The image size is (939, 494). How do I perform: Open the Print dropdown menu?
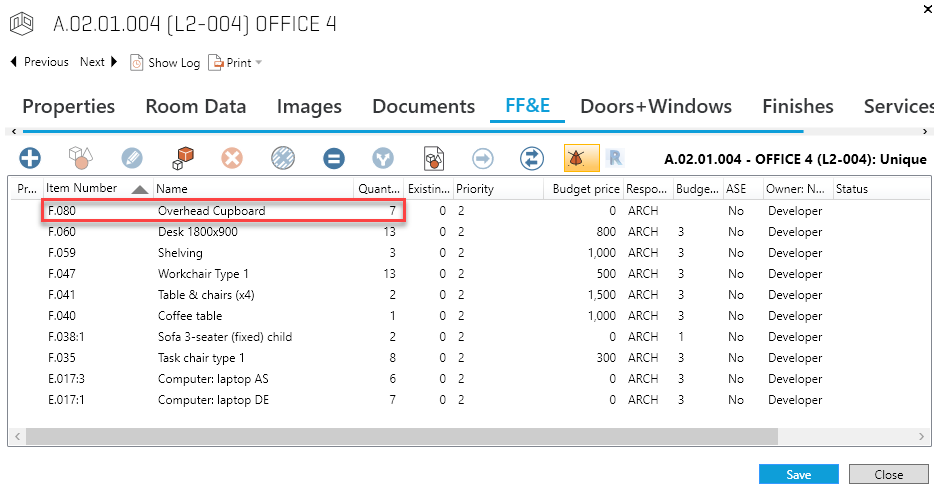236,62
